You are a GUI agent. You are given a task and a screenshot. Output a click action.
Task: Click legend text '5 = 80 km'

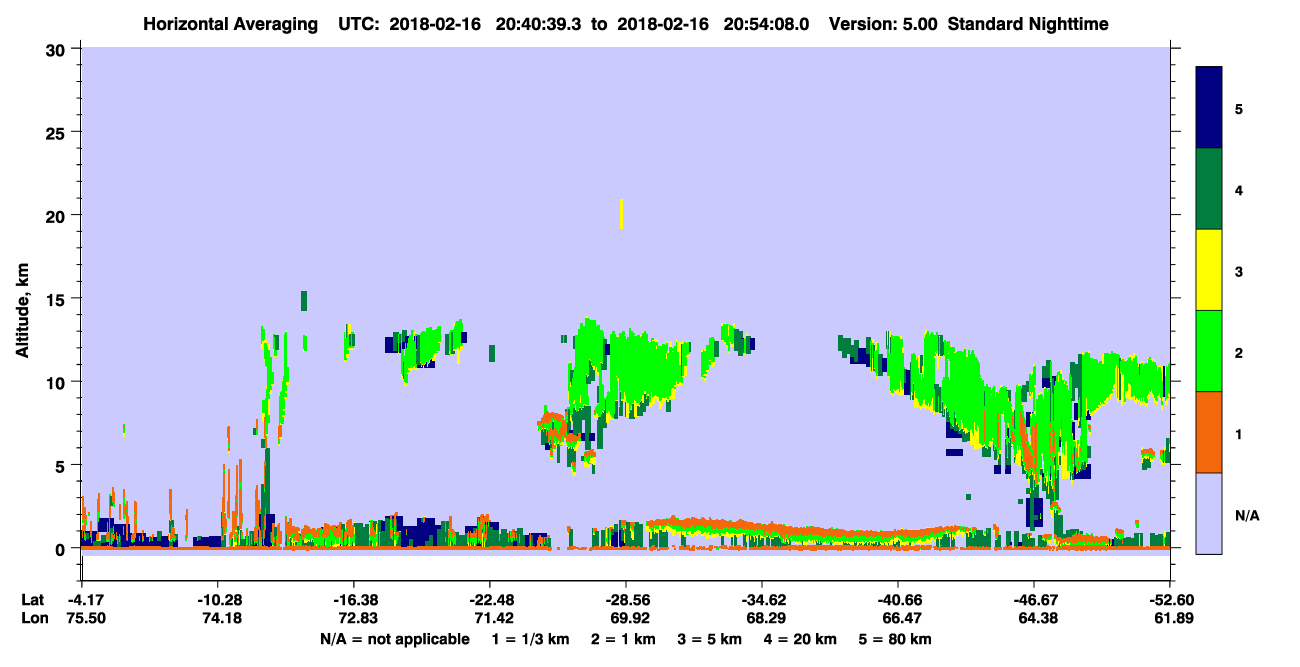tap(895, 639)
